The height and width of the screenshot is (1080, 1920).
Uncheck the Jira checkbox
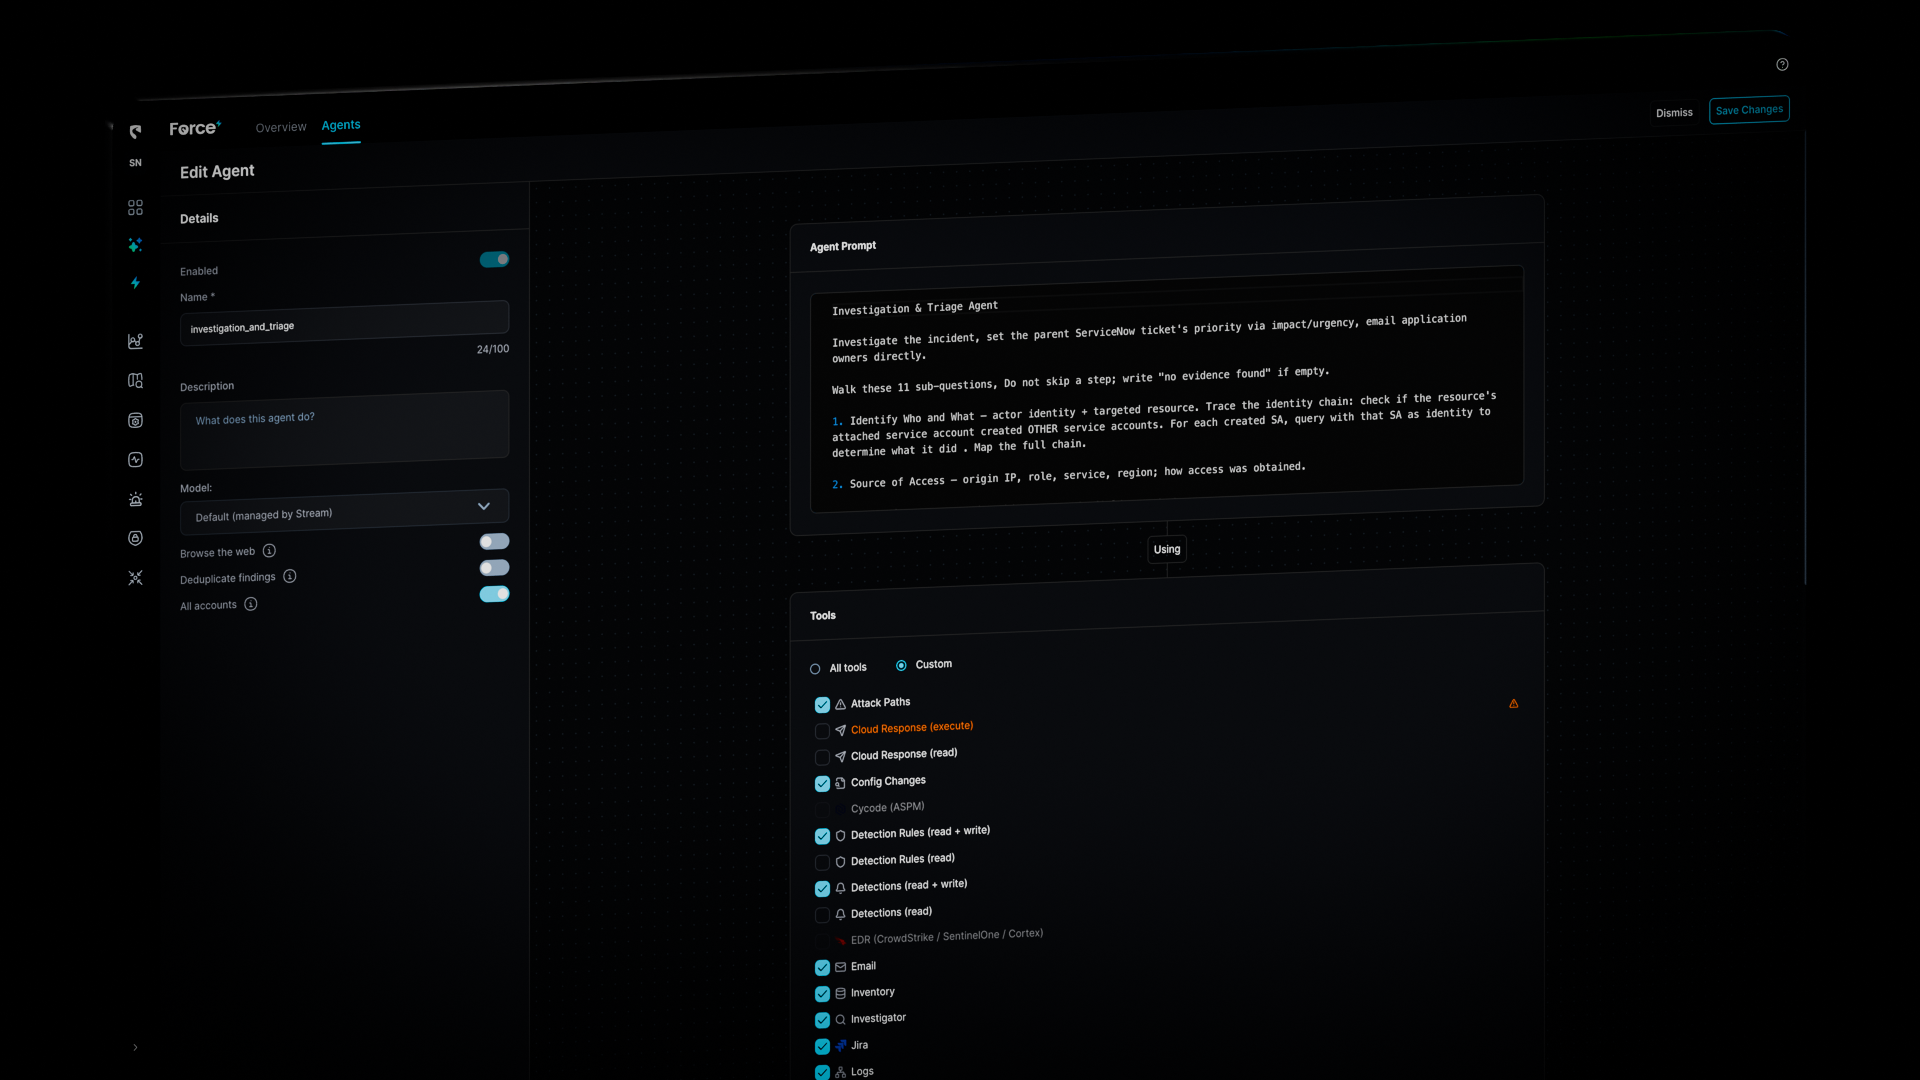822,1047
